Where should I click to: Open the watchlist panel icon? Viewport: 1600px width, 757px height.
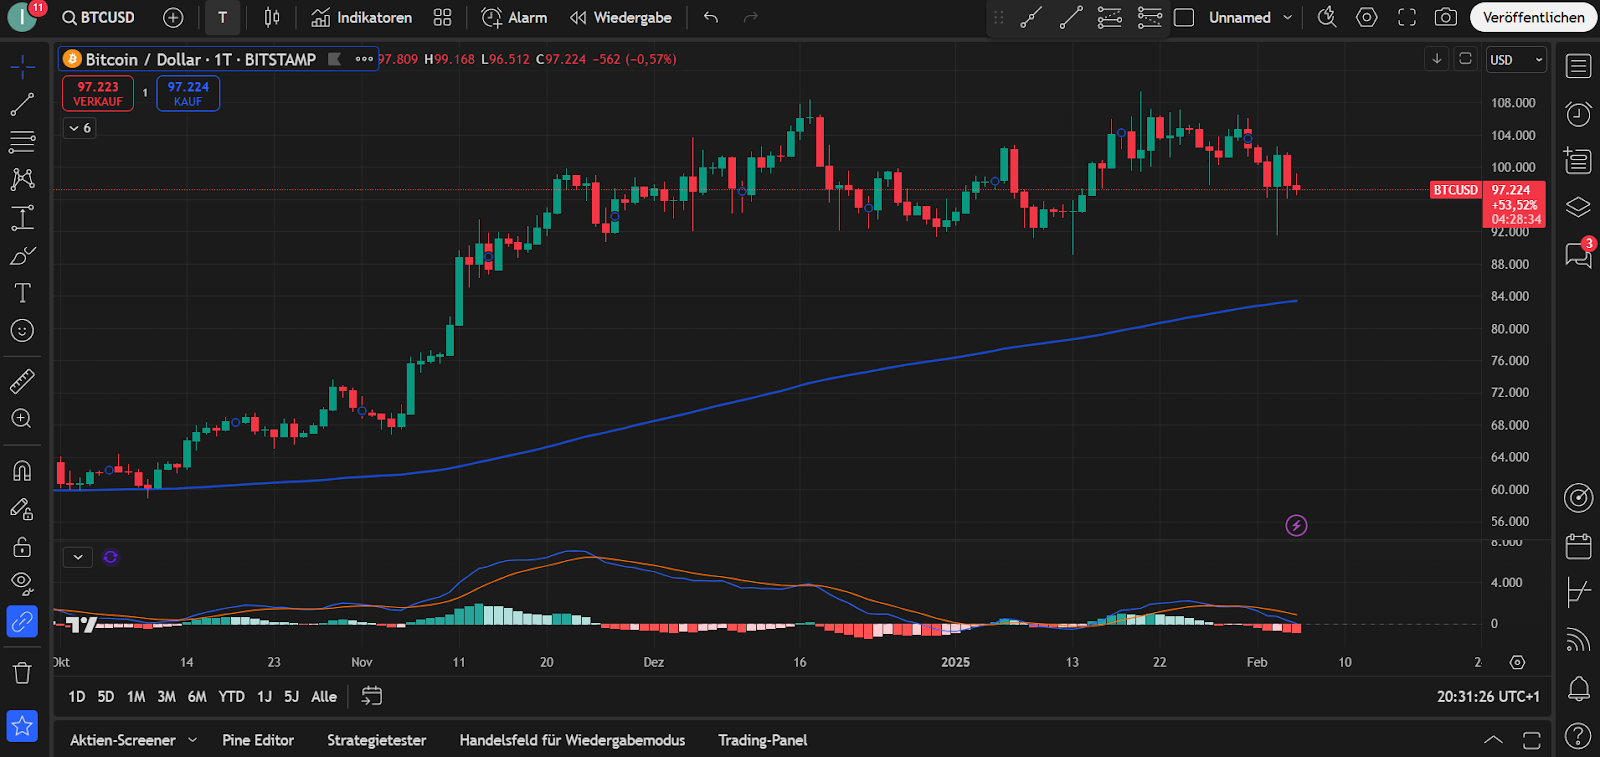click(1578, 67)
